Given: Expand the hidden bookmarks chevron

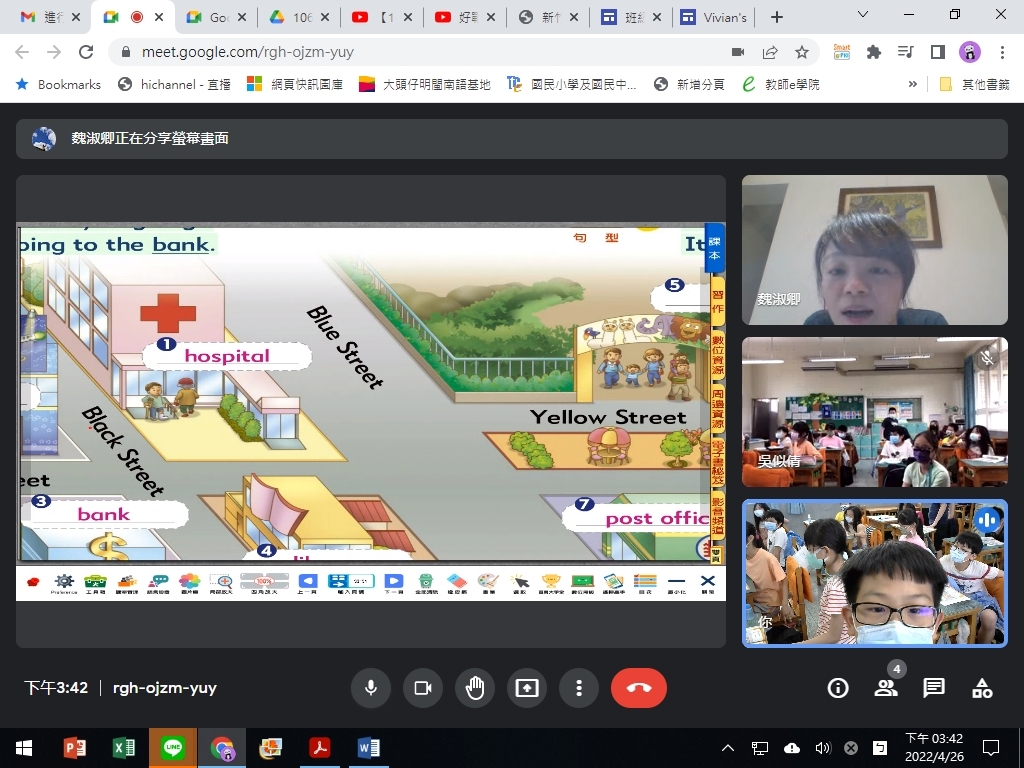Looking at the screenshot, I should (912, 85).
